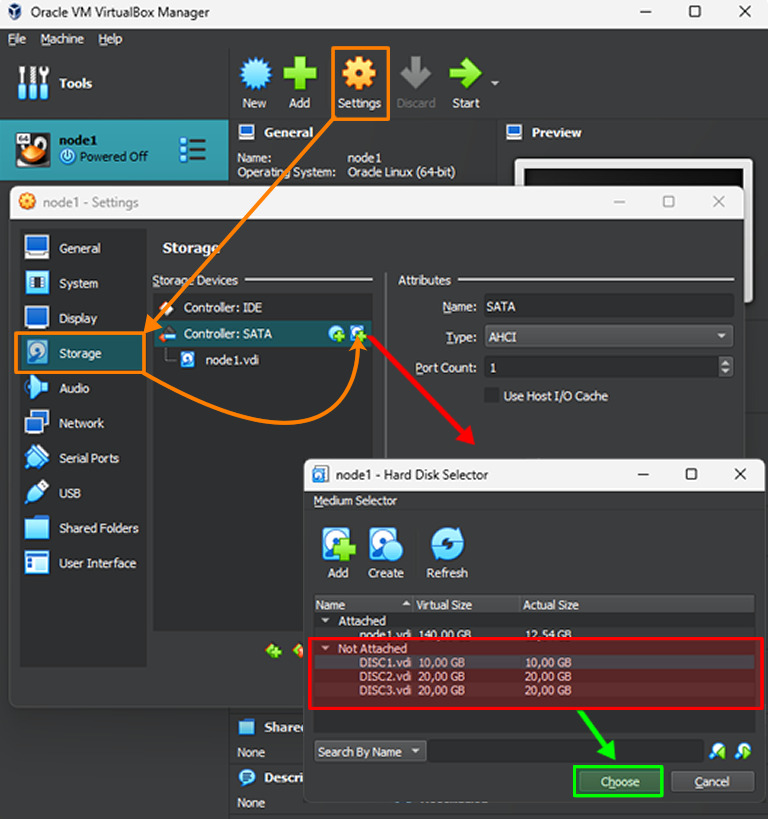The image size is (768, 819).
Task: Select Storage category in Settings sidebar
Action: (x=80, y=353)
